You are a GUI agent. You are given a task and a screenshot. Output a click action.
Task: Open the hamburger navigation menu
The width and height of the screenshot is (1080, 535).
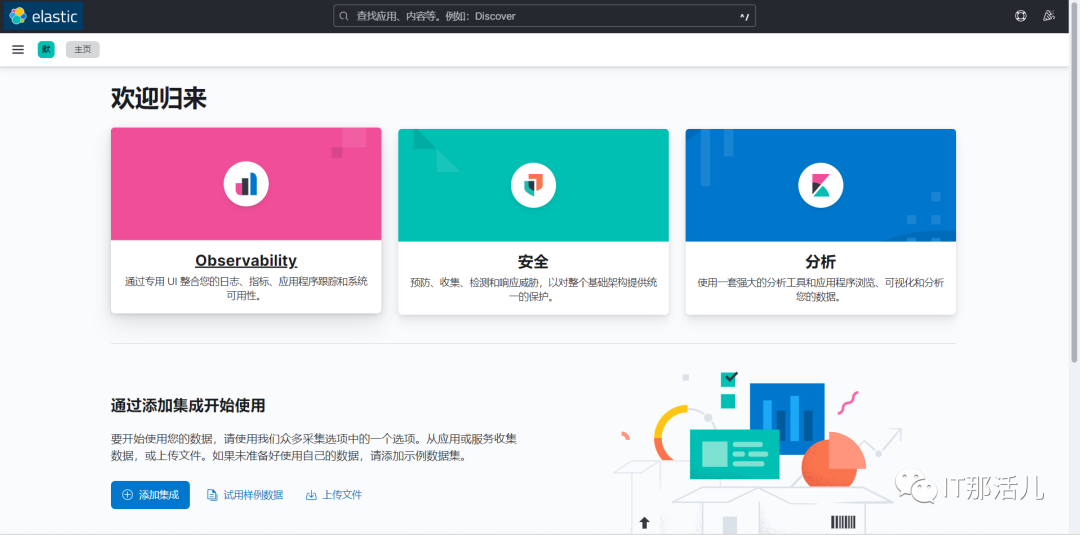coord(19,50)
